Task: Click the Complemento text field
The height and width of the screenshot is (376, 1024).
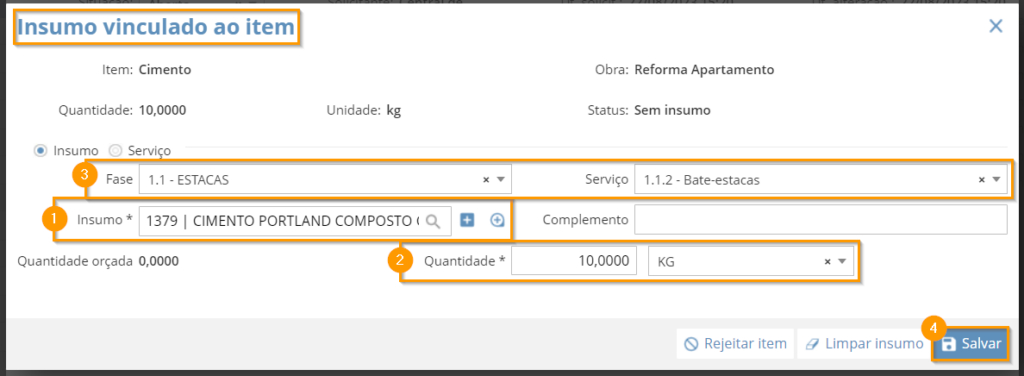Action: click(821, 220)
